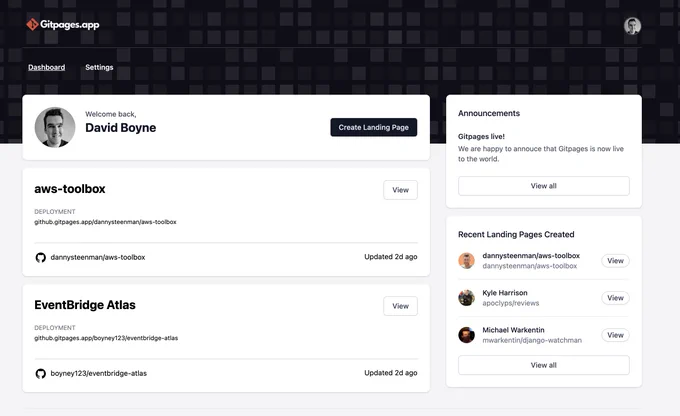View Michael Warkentin's django-watchman page

click(615, 335)
